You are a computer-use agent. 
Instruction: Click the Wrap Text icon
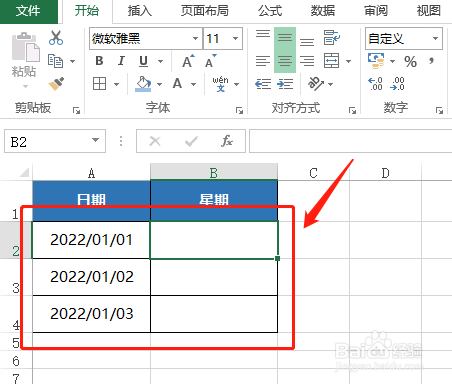point(332,37)
